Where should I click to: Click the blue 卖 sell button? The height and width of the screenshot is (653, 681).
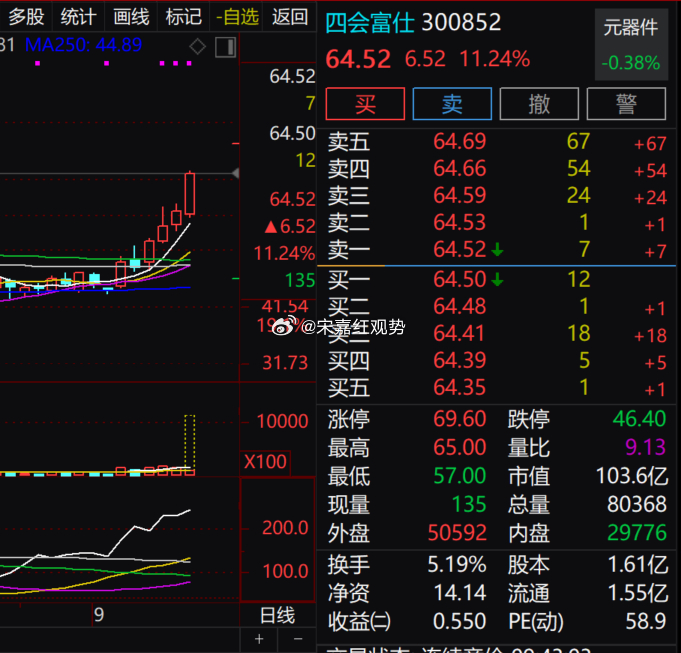tap(452, 104)
